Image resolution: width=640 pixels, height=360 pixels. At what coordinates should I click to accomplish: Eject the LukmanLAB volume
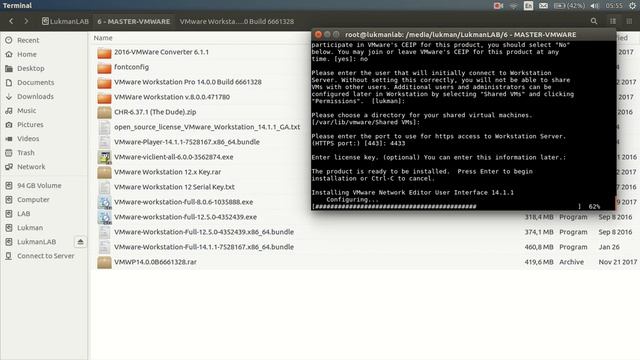coord(80,242)
